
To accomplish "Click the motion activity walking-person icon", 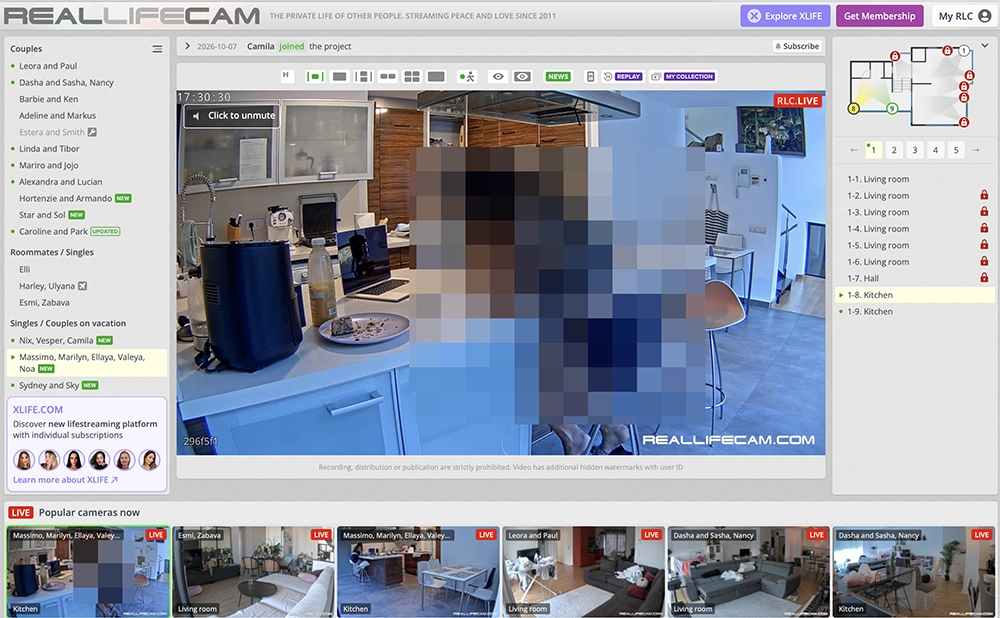I will pos(467,77).
